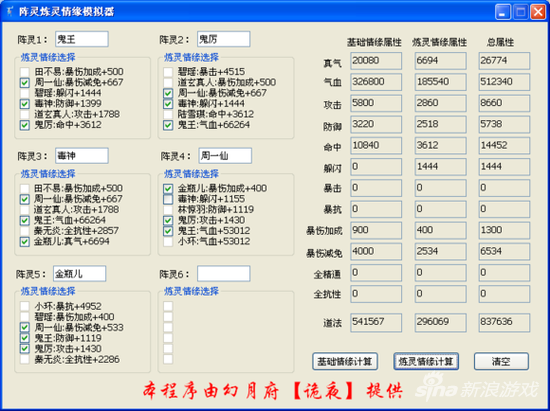This screenshot has width=550, height=411.
Task: Close the 阵灵炼灵情缘模拟器 window
Action: (x=538, y=12)
